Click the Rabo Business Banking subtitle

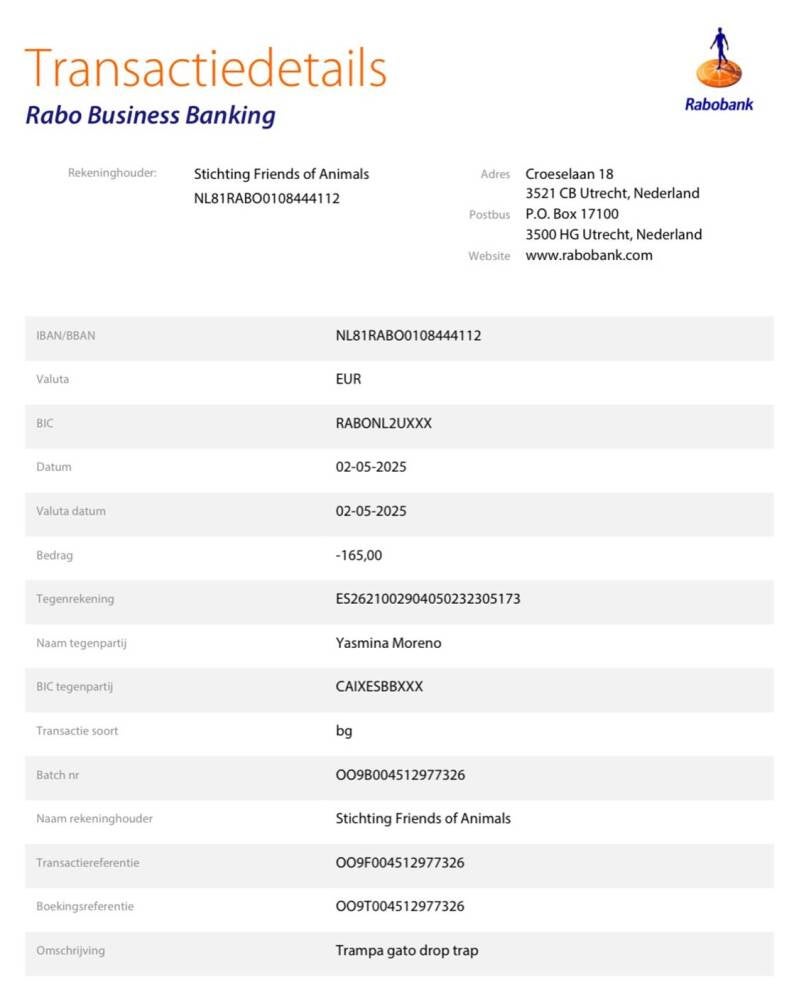[x=150, y=116]
